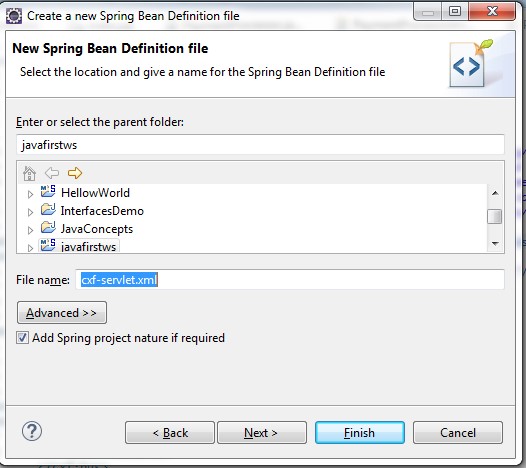Viewport: 526px width, 468px height.
Task: Expand the javafirstws tree node
Action: (x=30, y=248)
